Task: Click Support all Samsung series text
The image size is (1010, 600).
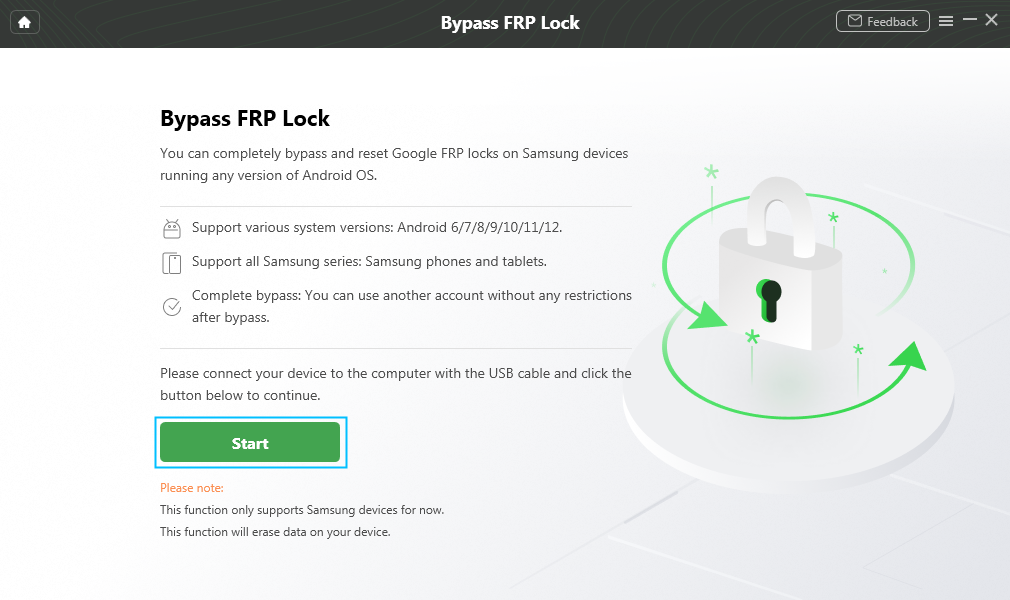Action: coord(369,261)
